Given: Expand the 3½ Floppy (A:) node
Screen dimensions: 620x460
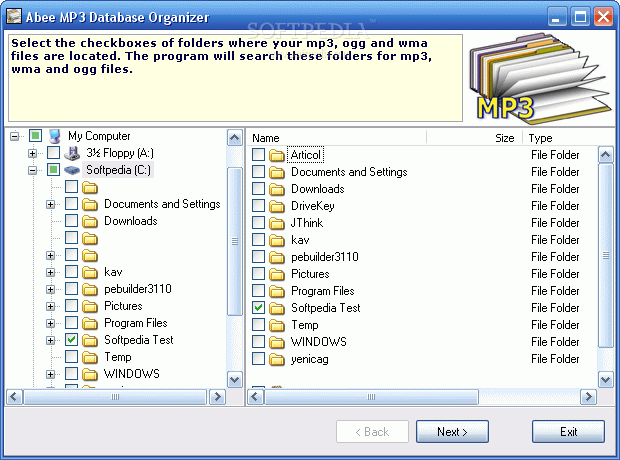Looking at the screenshot, I should (33, 153).
